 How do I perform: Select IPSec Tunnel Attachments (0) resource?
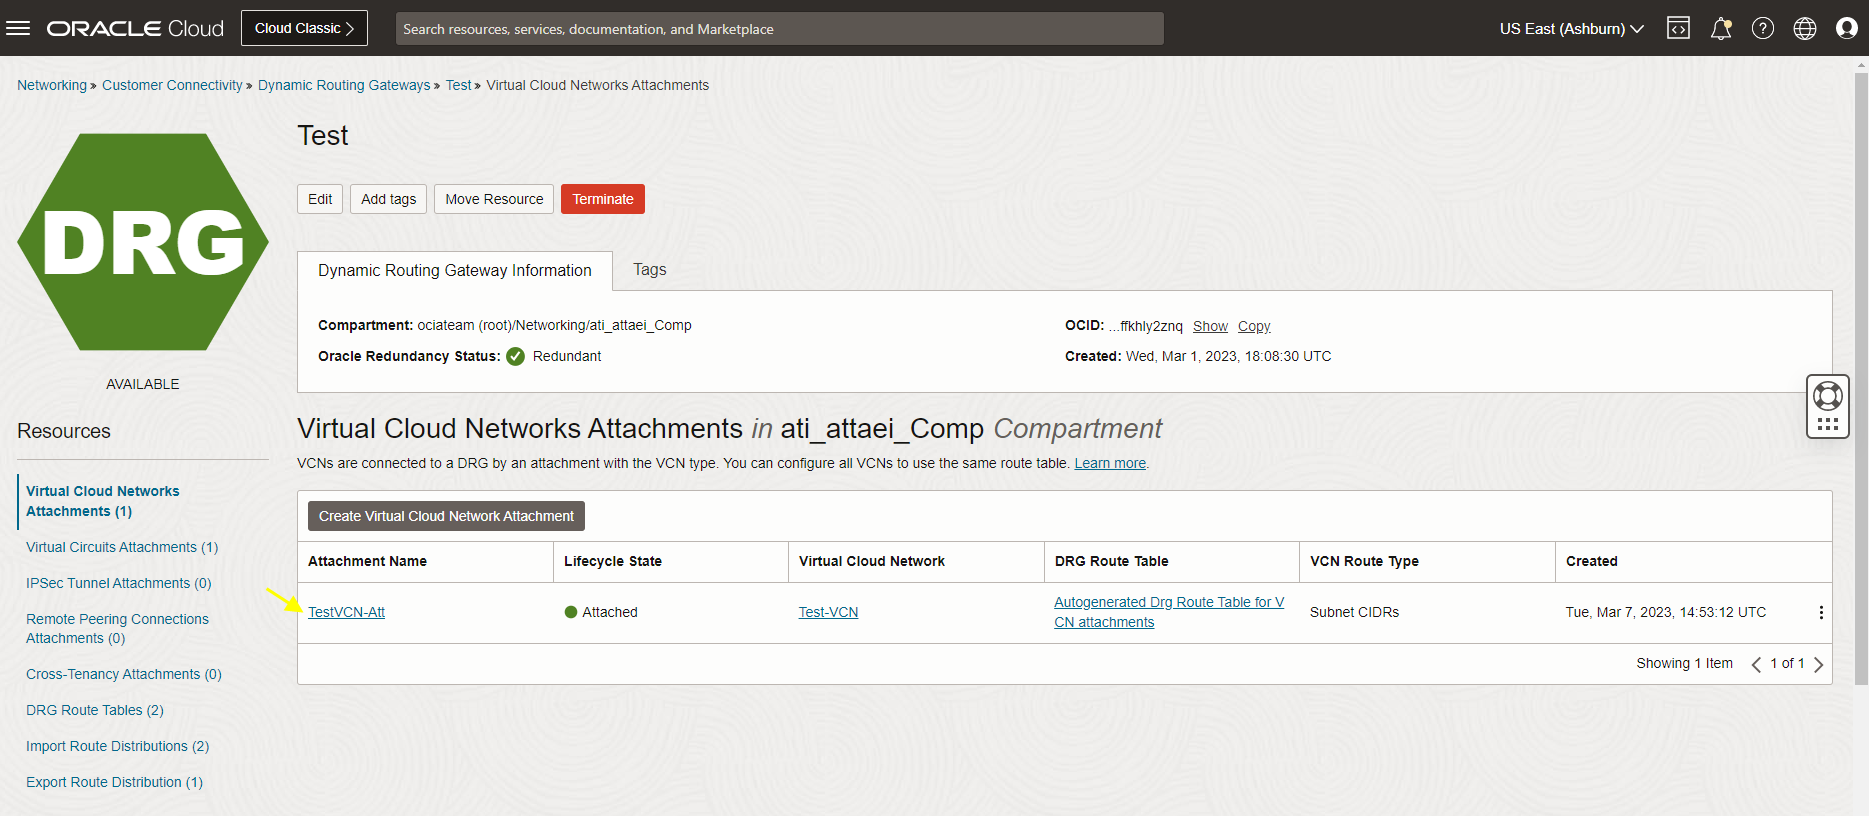click(119, 583)
